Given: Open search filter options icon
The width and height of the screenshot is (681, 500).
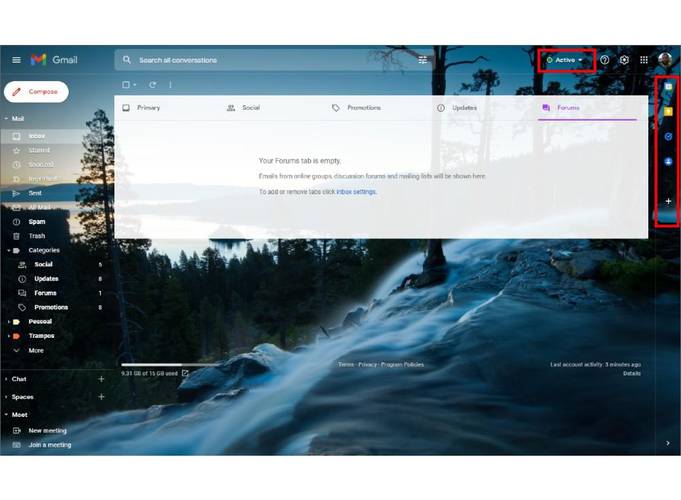Looking at the screenshot, I should tap(422, 60).
